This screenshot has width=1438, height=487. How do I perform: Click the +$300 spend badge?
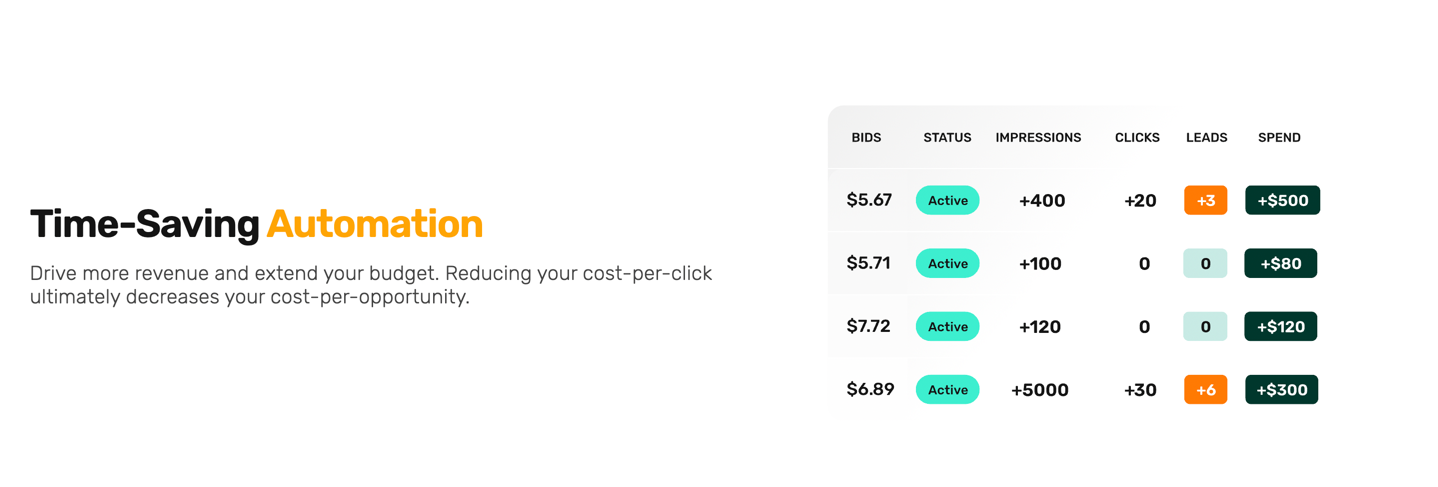point(1281,390)
